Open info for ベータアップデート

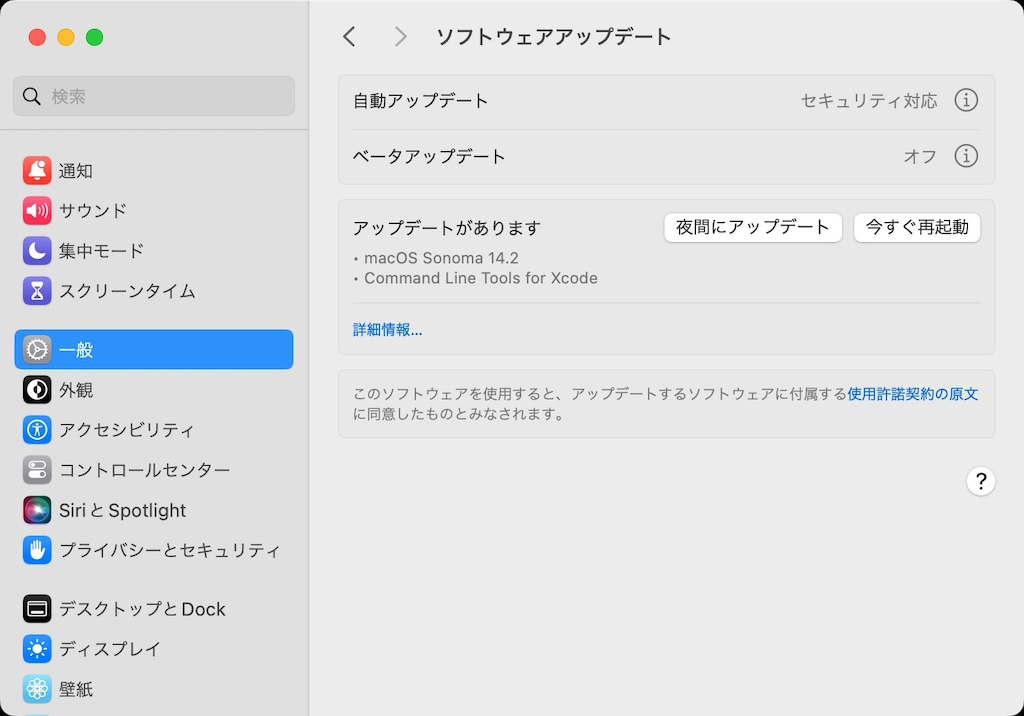pyautogui.click(x=966, y=155)
